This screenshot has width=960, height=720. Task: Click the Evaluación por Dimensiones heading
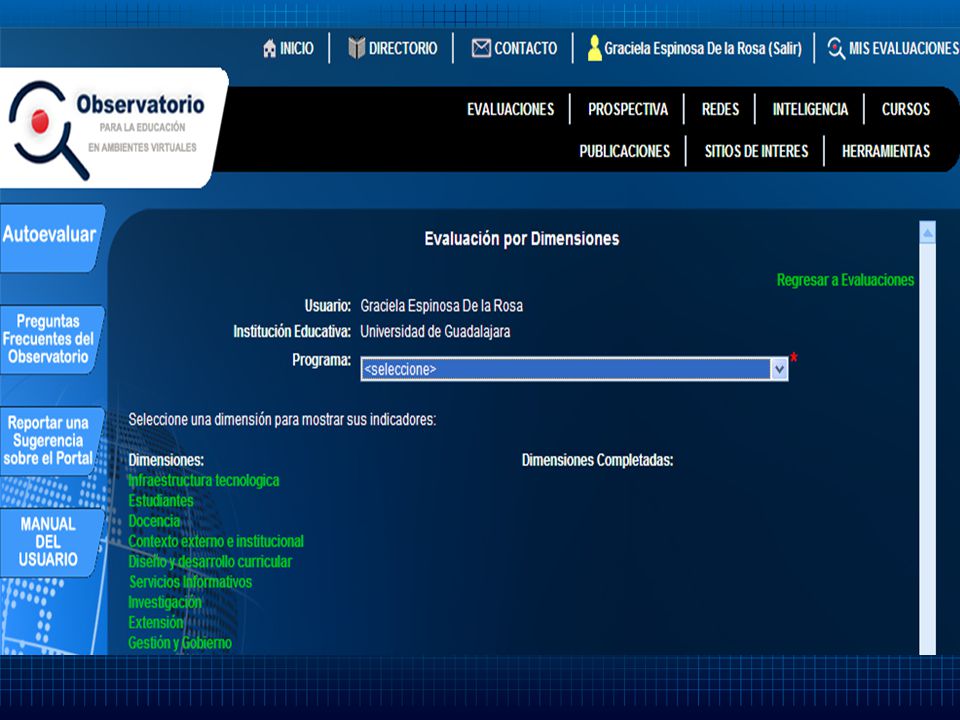pyautogui.click(x=522, y=239)
